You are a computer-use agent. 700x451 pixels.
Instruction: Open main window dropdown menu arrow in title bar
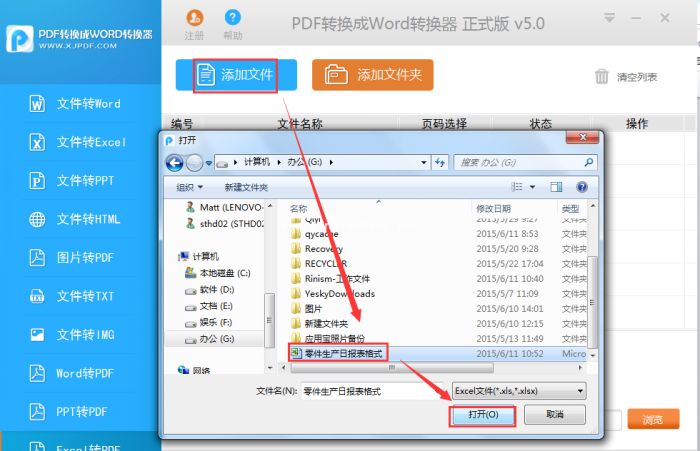(609, 18)
